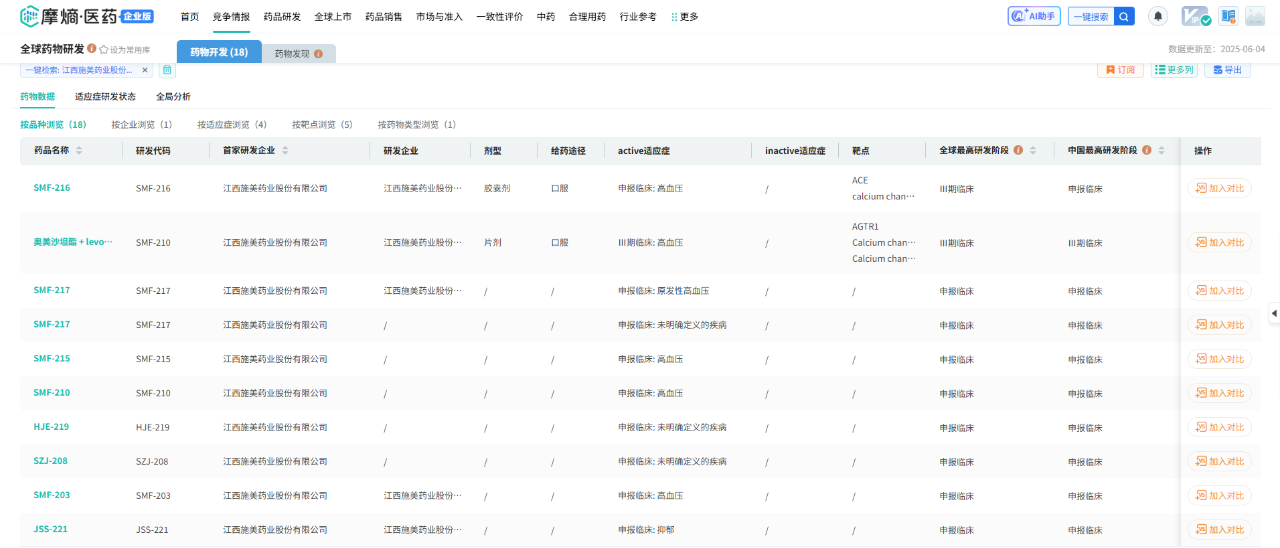Click the user avatar thumbnail
Screen dimensions: 1280x548
(1254, 16)
